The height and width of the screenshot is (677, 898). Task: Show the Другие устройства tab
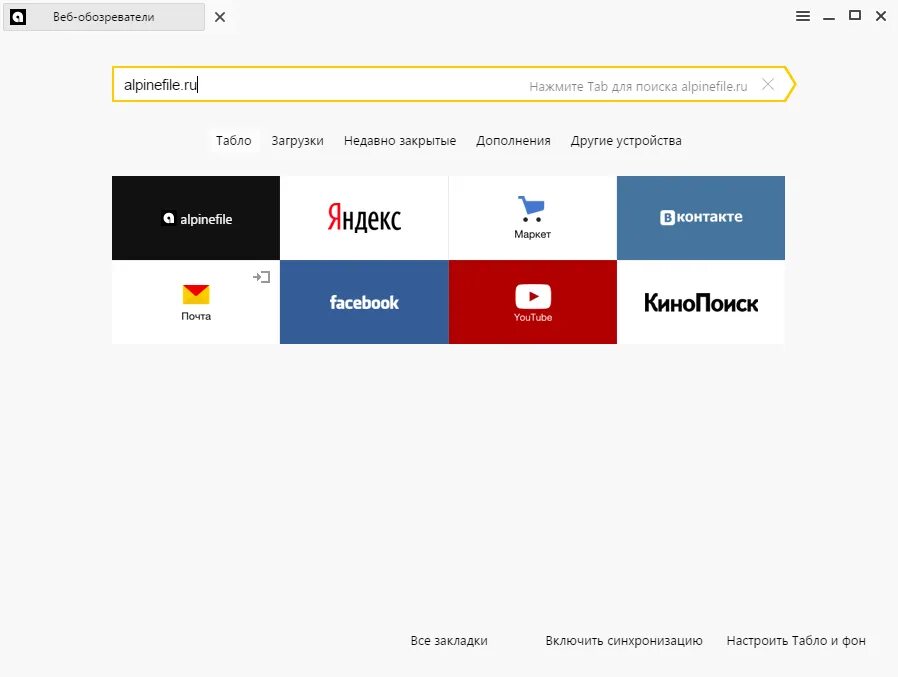click(x=626, y=141)
